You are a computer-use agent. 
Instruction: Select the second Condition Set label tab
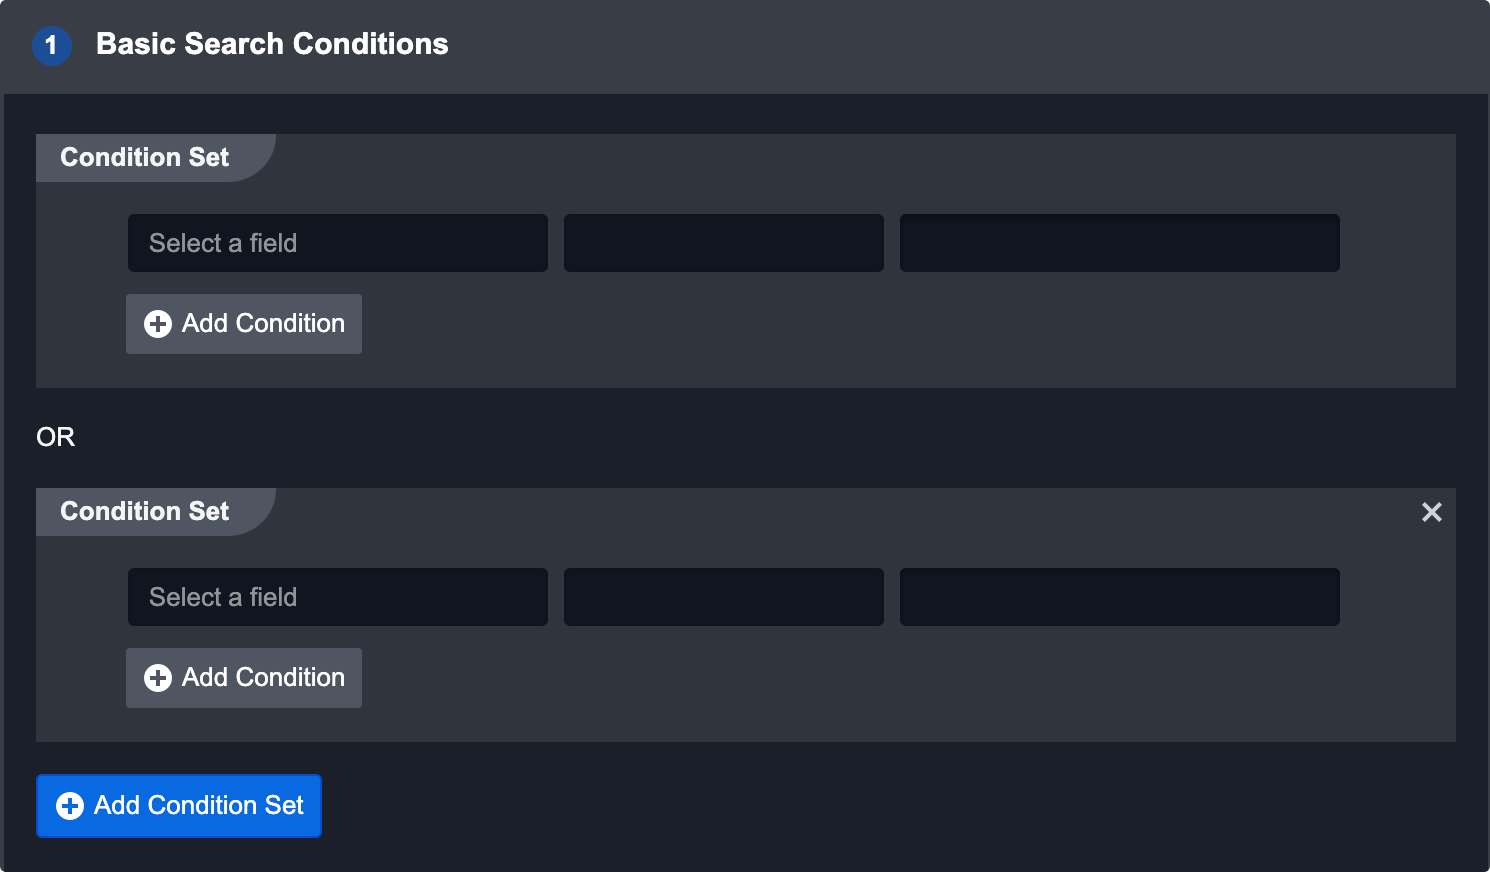[145, 512]
